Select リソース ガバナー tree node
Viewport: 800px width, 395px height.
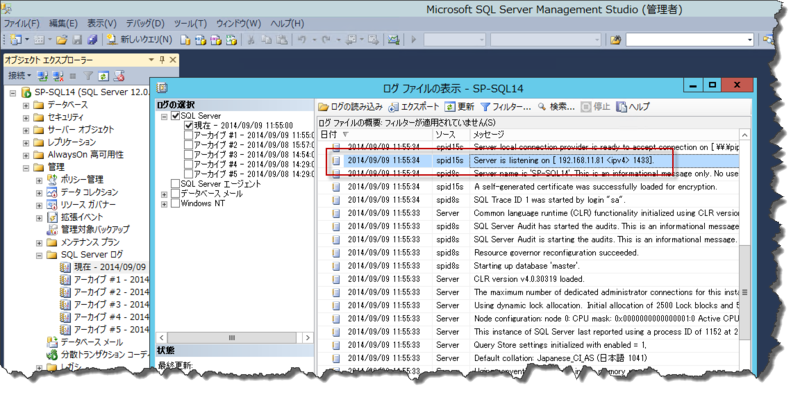88,205
